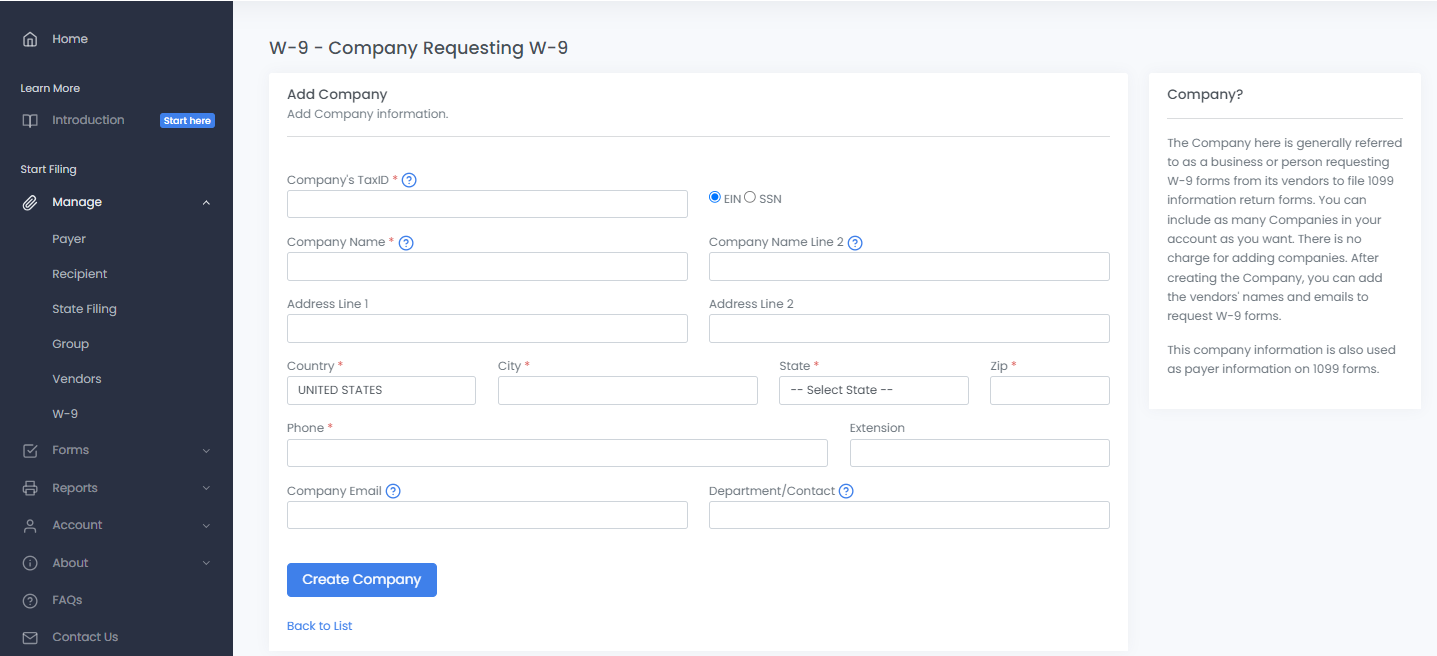Click the Department/Contact help icon
Viewport: 1437px width, 656px height.
pos(846,491)
